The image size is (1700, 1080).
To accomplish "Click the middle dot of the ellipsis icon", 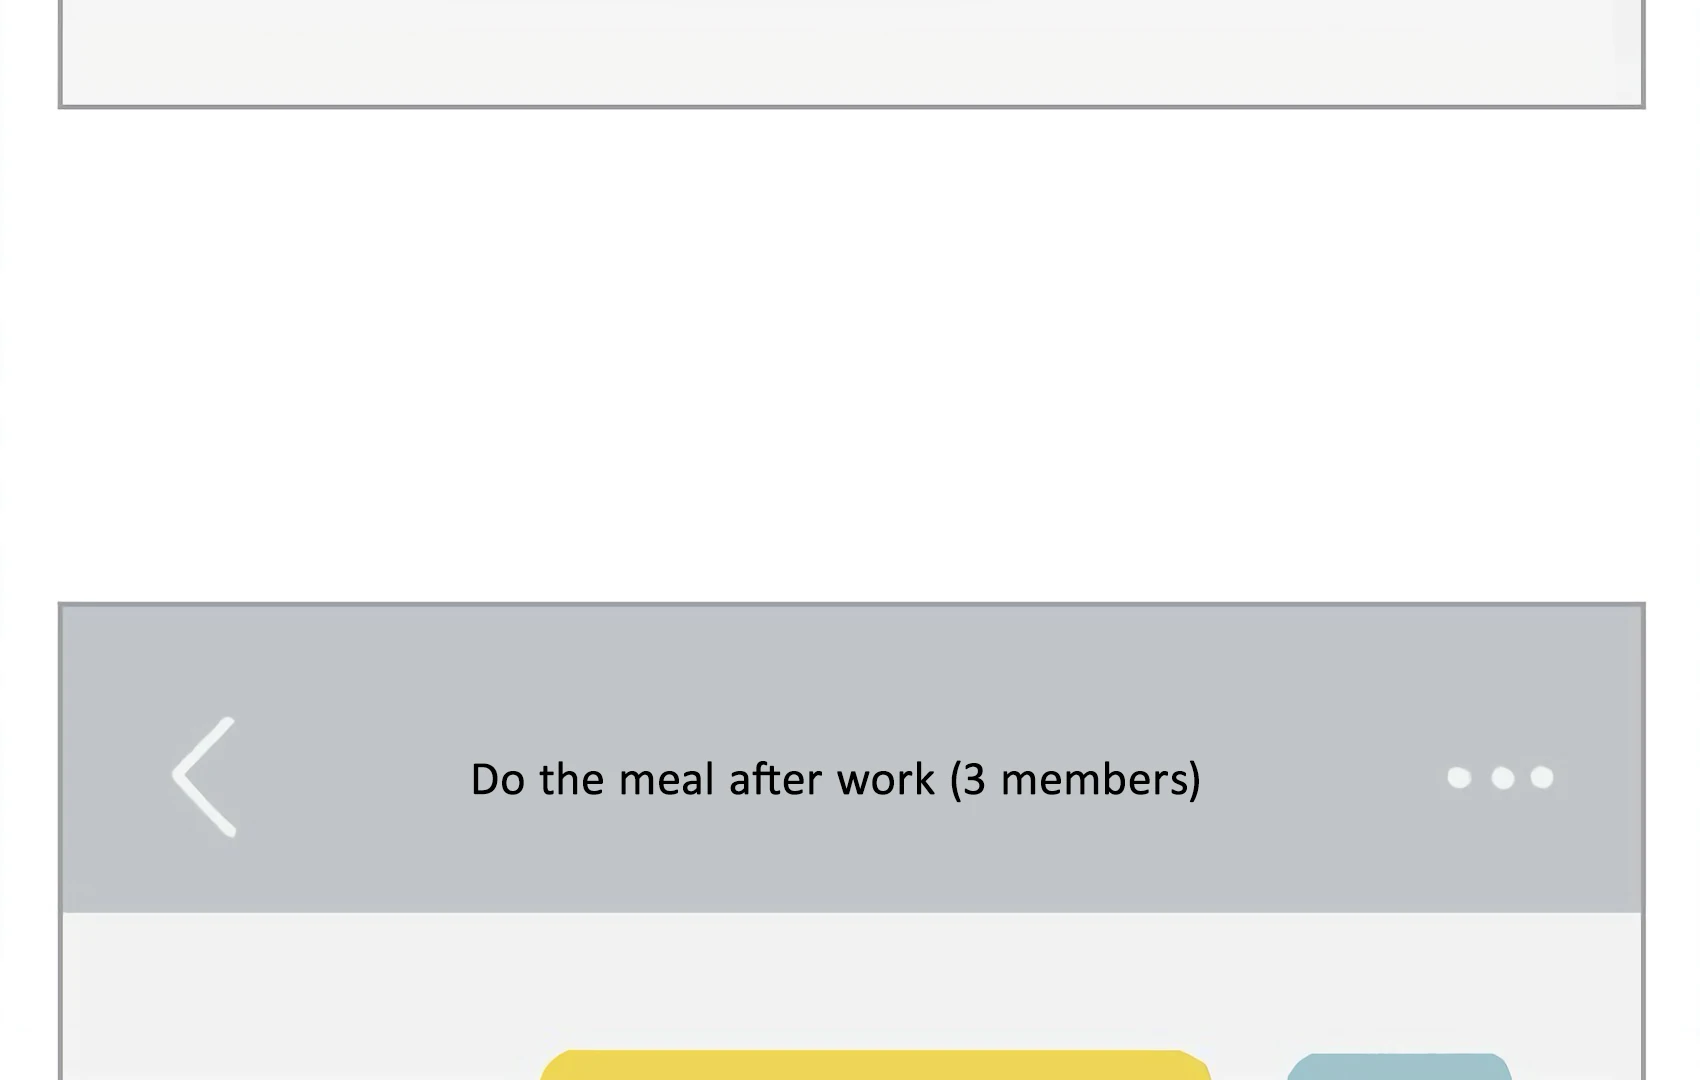I will 1502,777.
